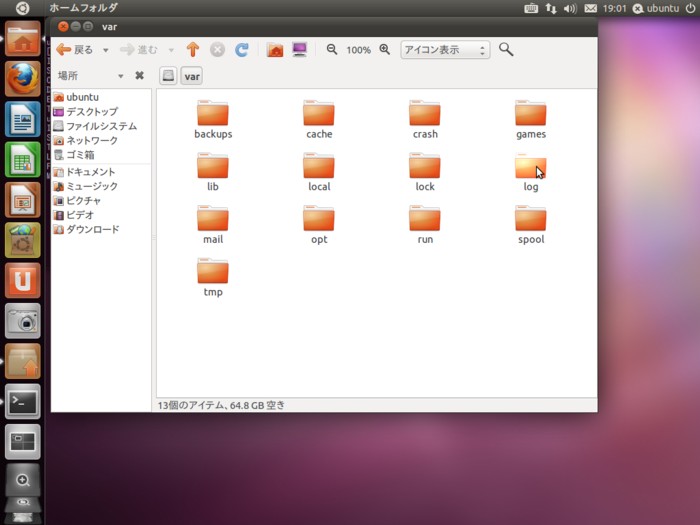The width and height of the screenshot is (700, 525).
Task: Go to the Home folder via toolbar
Action: click(x=275, y=50)
